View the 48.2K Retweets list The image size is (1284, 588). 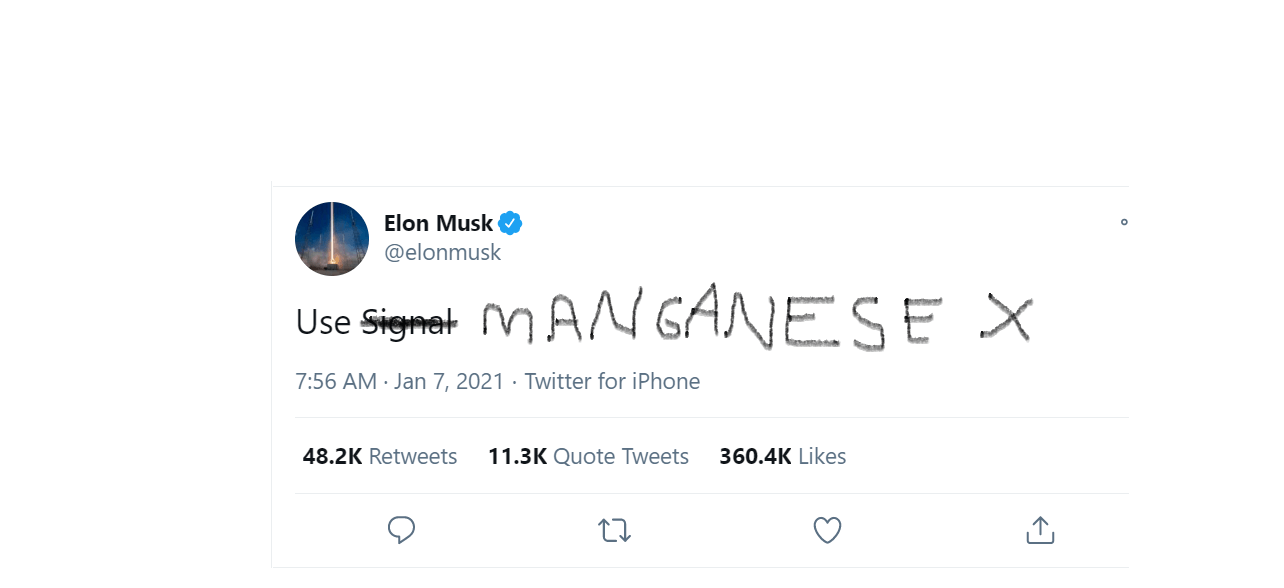[380, 457]
